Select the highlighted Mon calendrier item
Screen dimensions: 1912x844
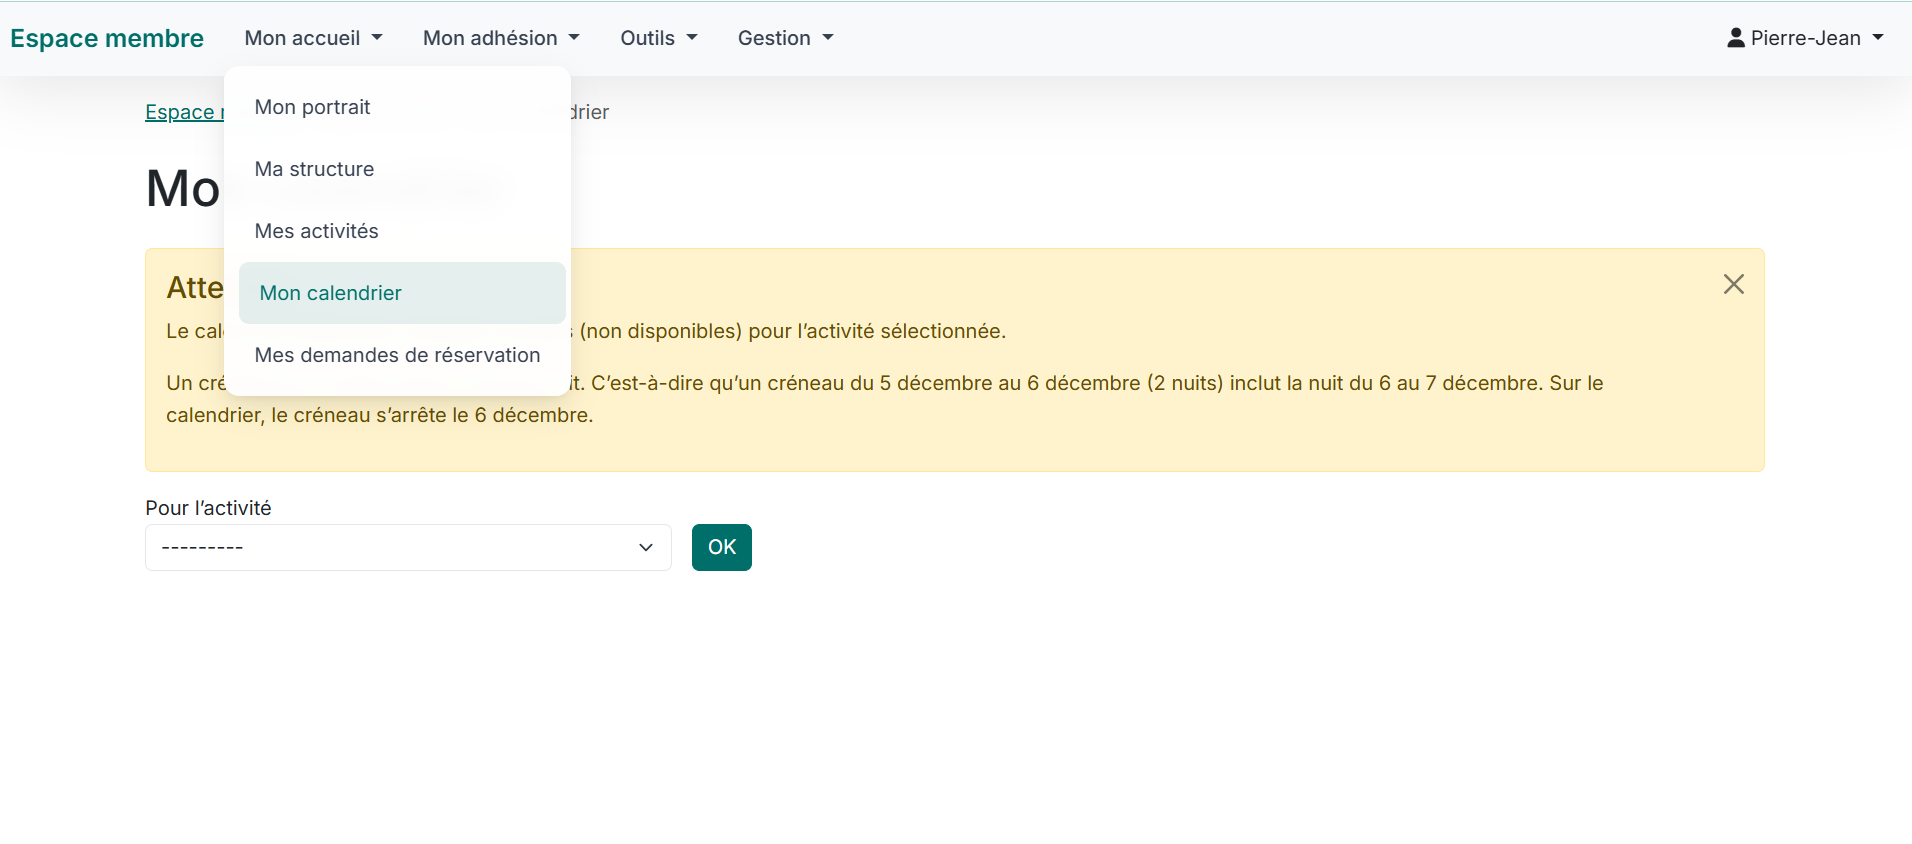(x=330, y=293)
